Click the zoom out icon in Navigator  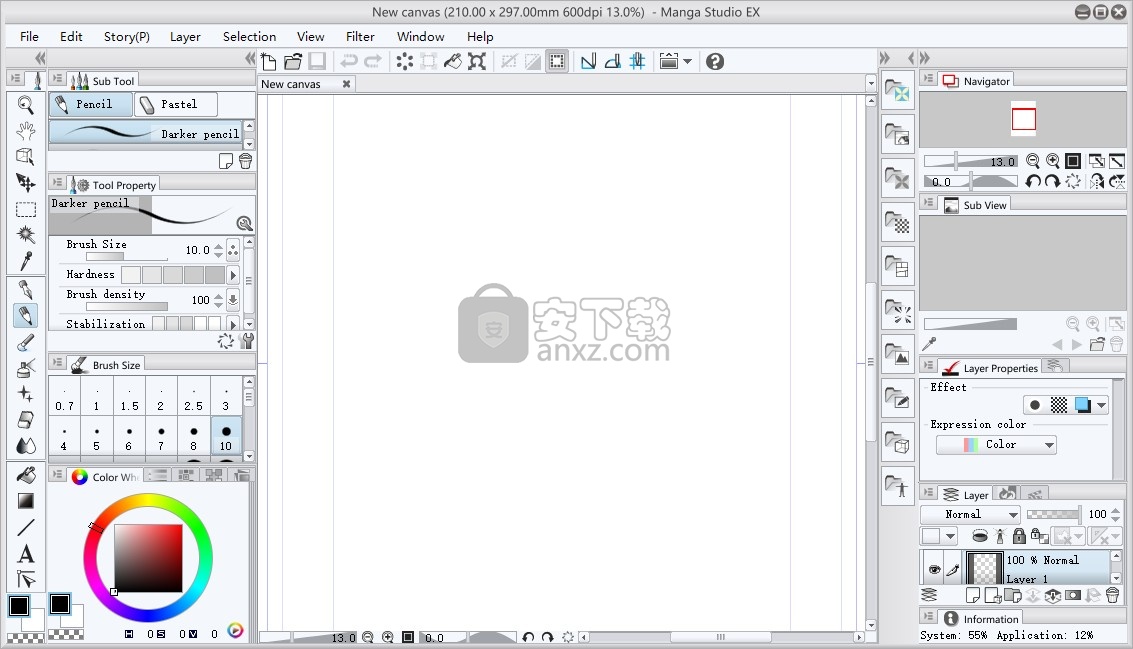pos(1033,161)
